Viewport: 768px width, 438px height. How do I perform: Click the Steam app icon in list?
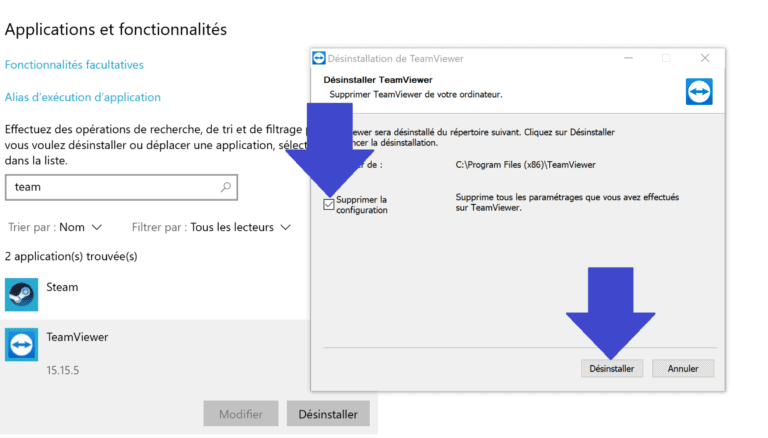pos(22,294)
